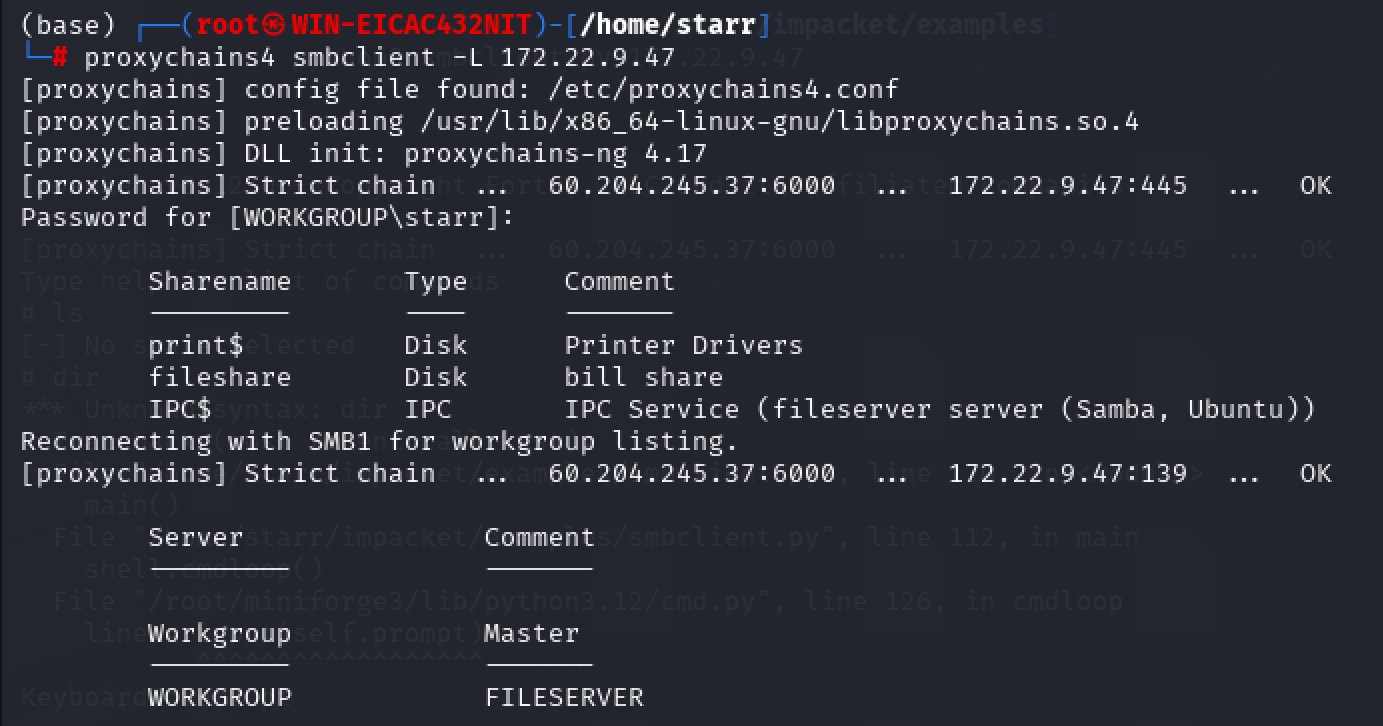1383x726 pixels.
Task: Click the red hash prompt symbol
Action: (59, 57)
